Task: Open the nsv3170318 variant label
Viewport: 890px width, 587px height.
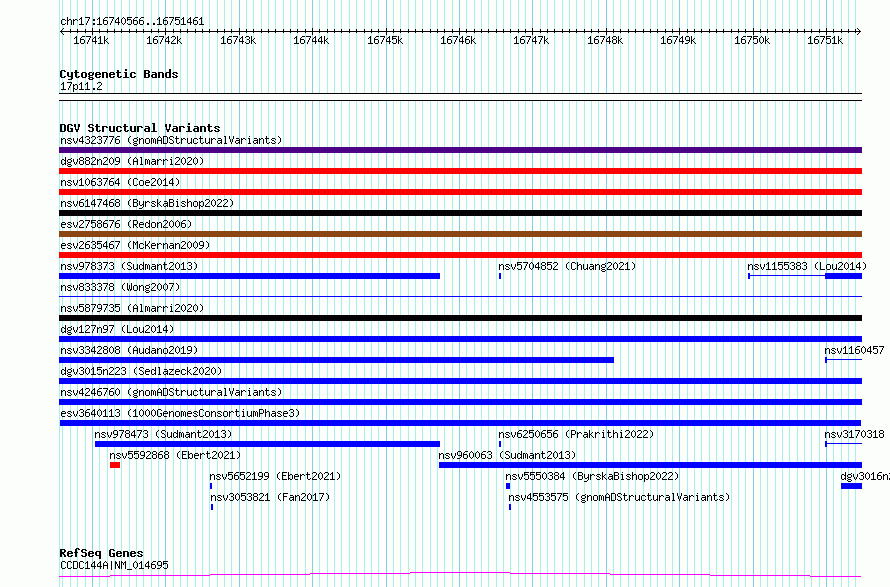Action: pos(854,434)
